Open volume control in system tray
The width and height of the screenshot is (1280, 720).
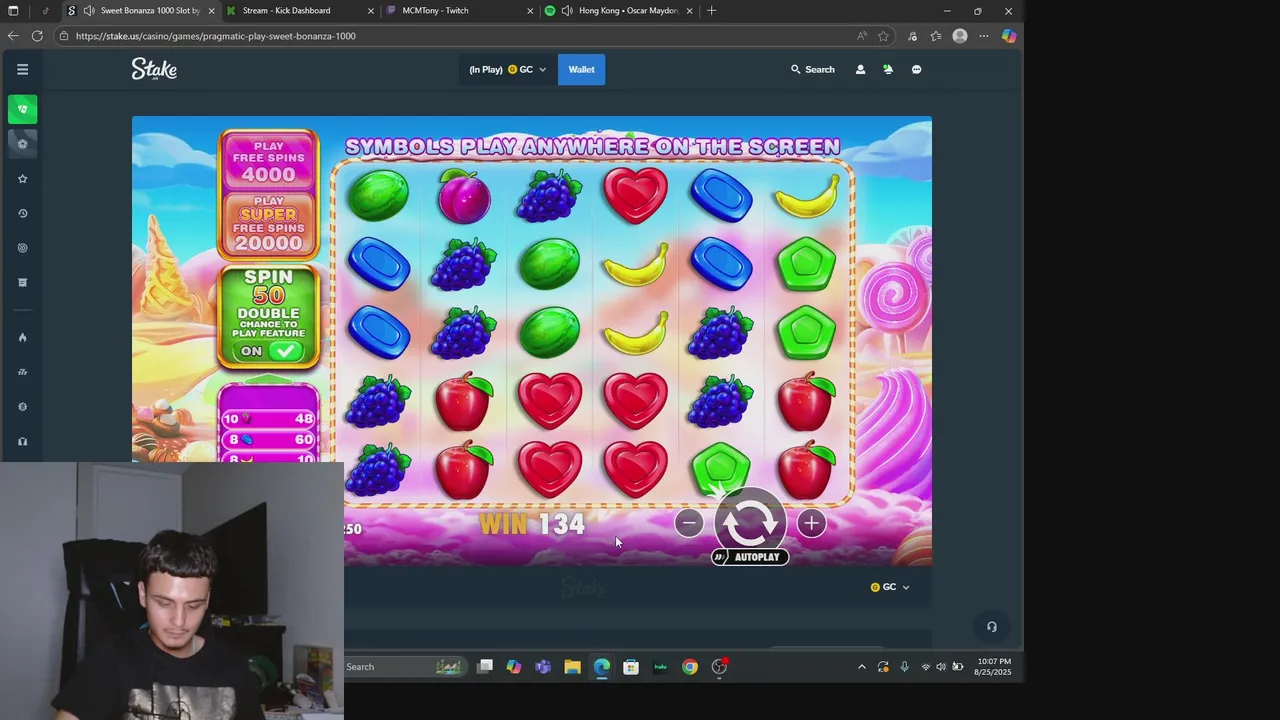pyautogui.click(x=941, y=667)
